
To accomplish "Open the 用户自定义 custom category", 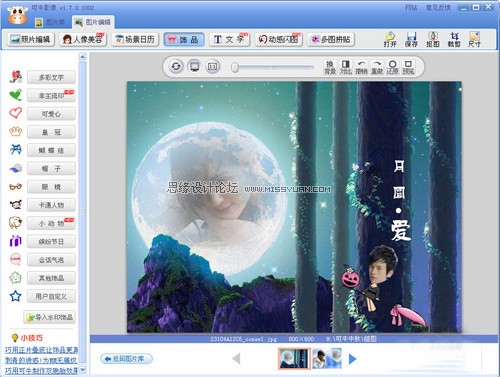I will tap(51, 296).
